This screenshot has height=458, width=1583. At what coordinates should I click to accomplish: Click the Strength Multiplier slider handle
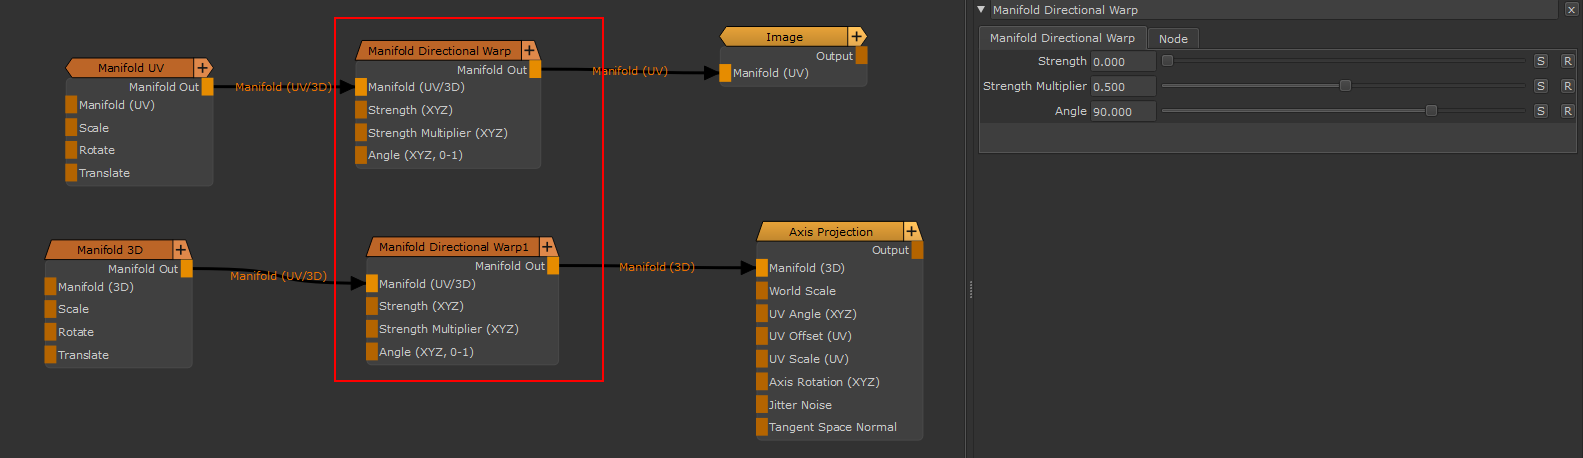tap(1345, 86)
